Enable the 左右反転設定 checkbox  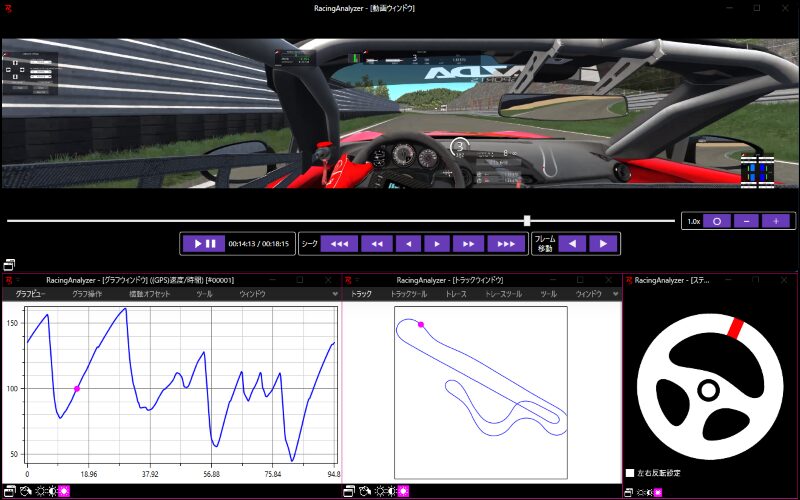(x=629, y=473)
